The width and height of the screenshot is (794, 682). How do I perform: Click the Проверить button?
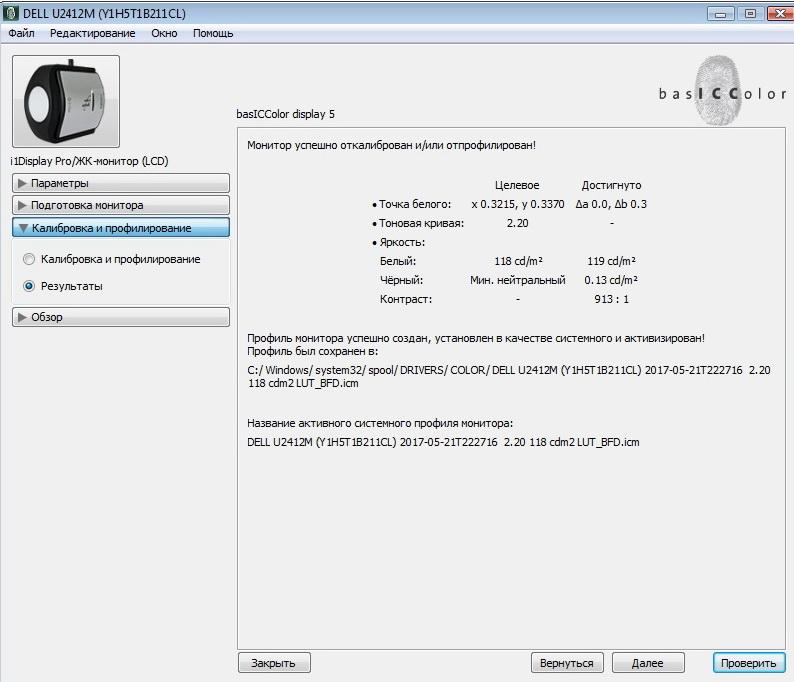click(748, 663)
